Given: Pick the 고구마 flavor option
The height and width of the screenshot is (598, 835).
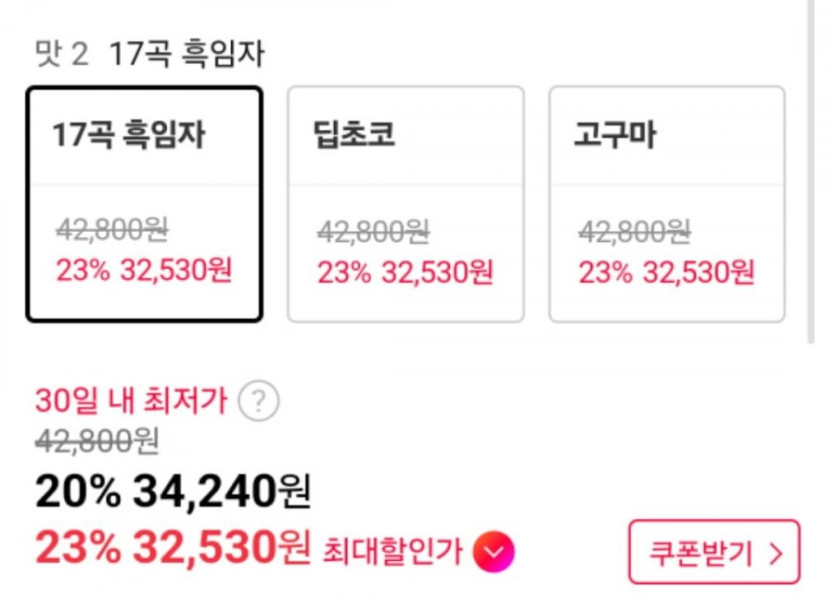Looking at the screenshot, I should [666, 204].
